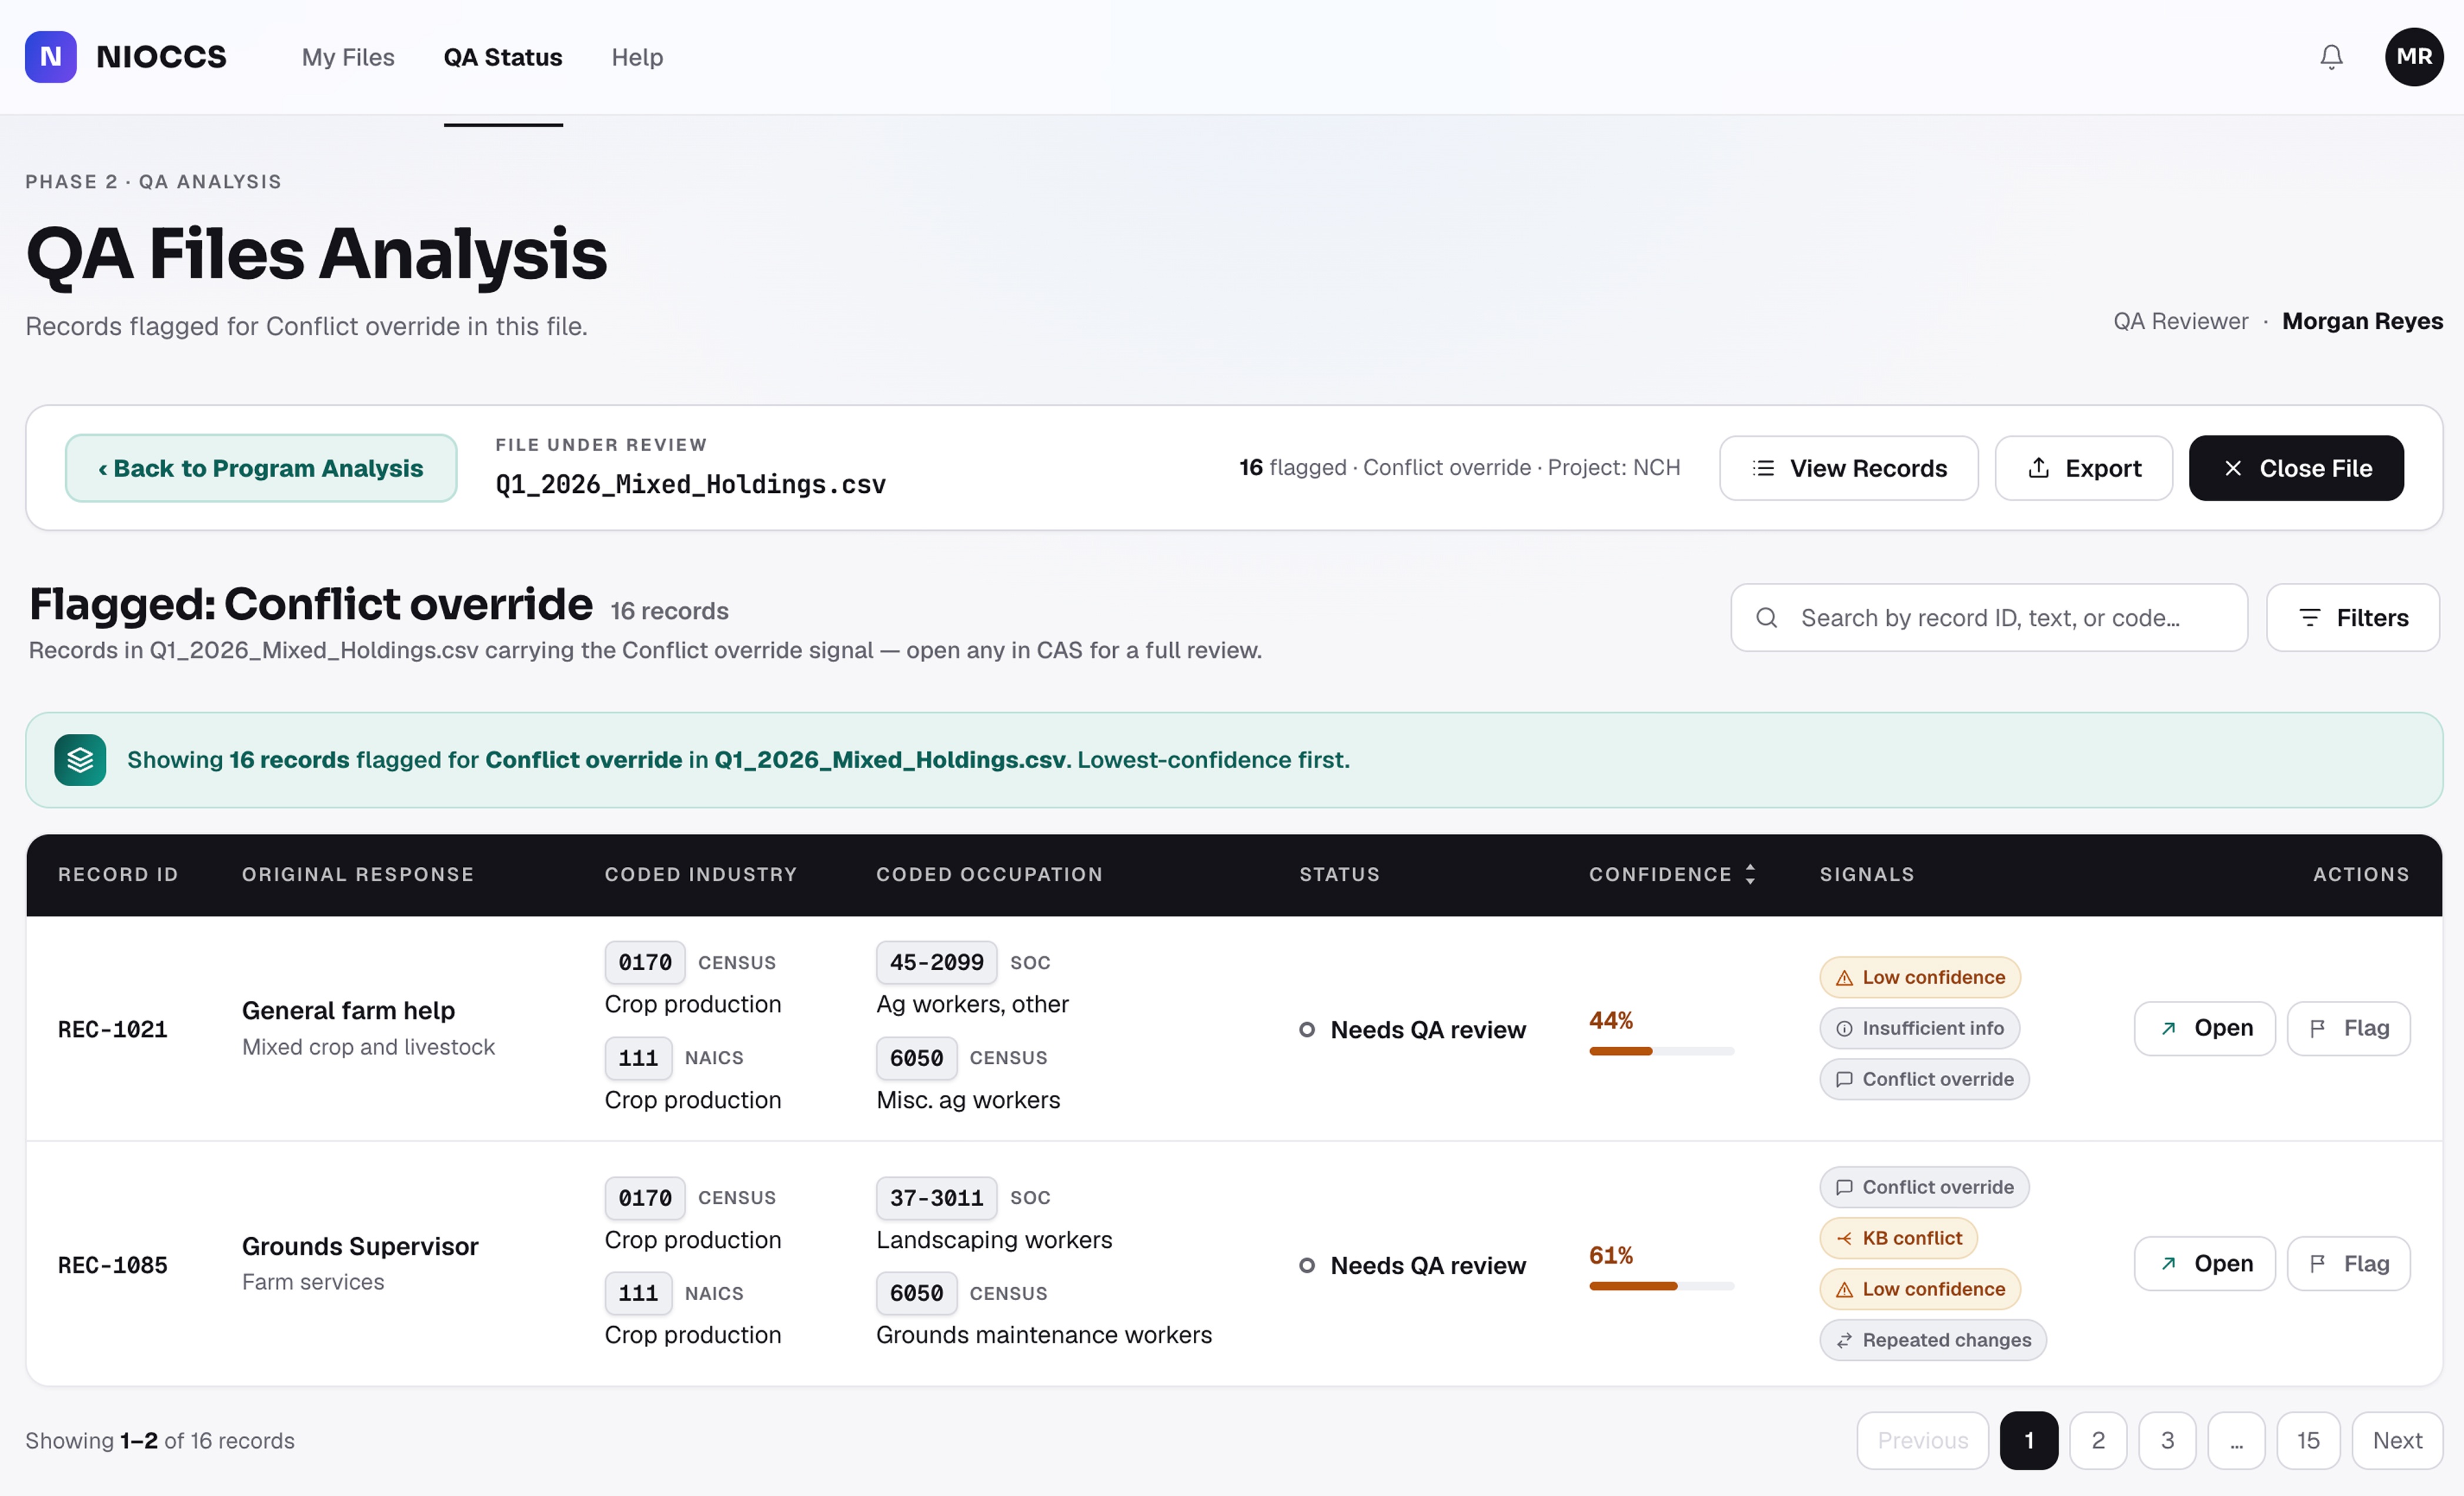Click KB conflict signal on REC-1085
Image resolution: width=2464 pixels, height=1496 pixels.
[1898, 1238]
